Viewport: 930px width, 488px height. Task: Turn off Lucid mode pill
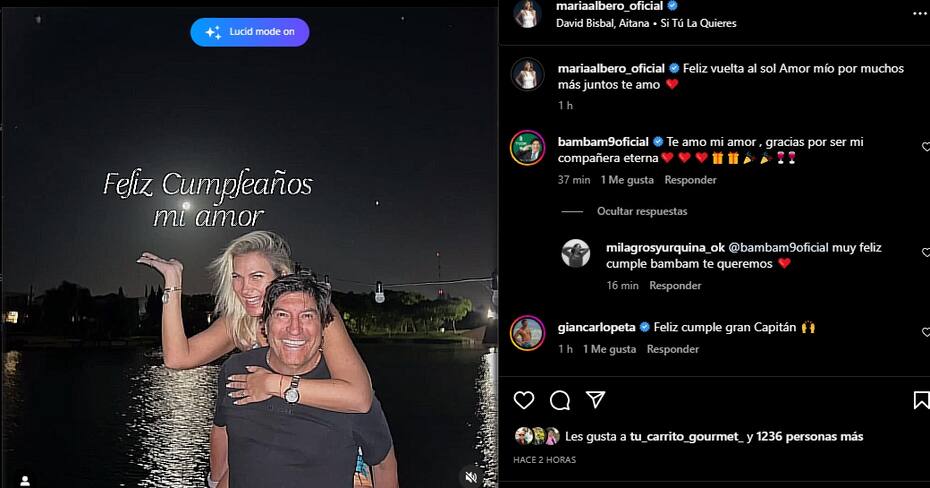[x=250, y=32]
